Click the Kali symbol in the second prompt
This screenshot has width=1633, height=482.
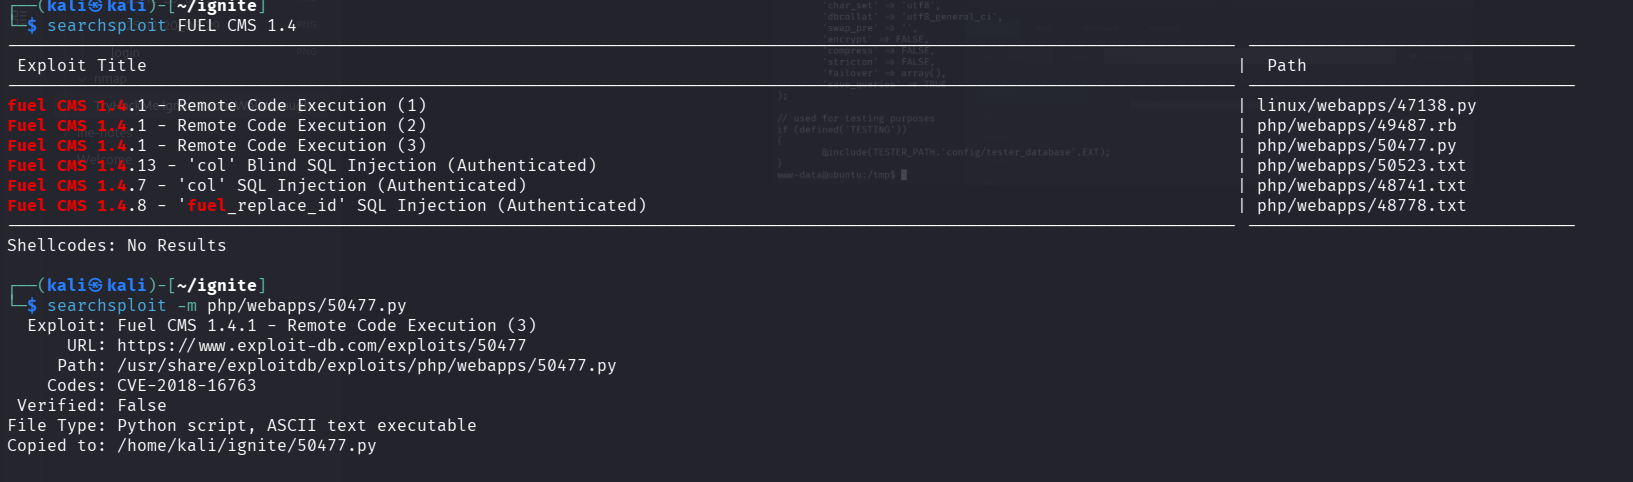pos(95,286)
